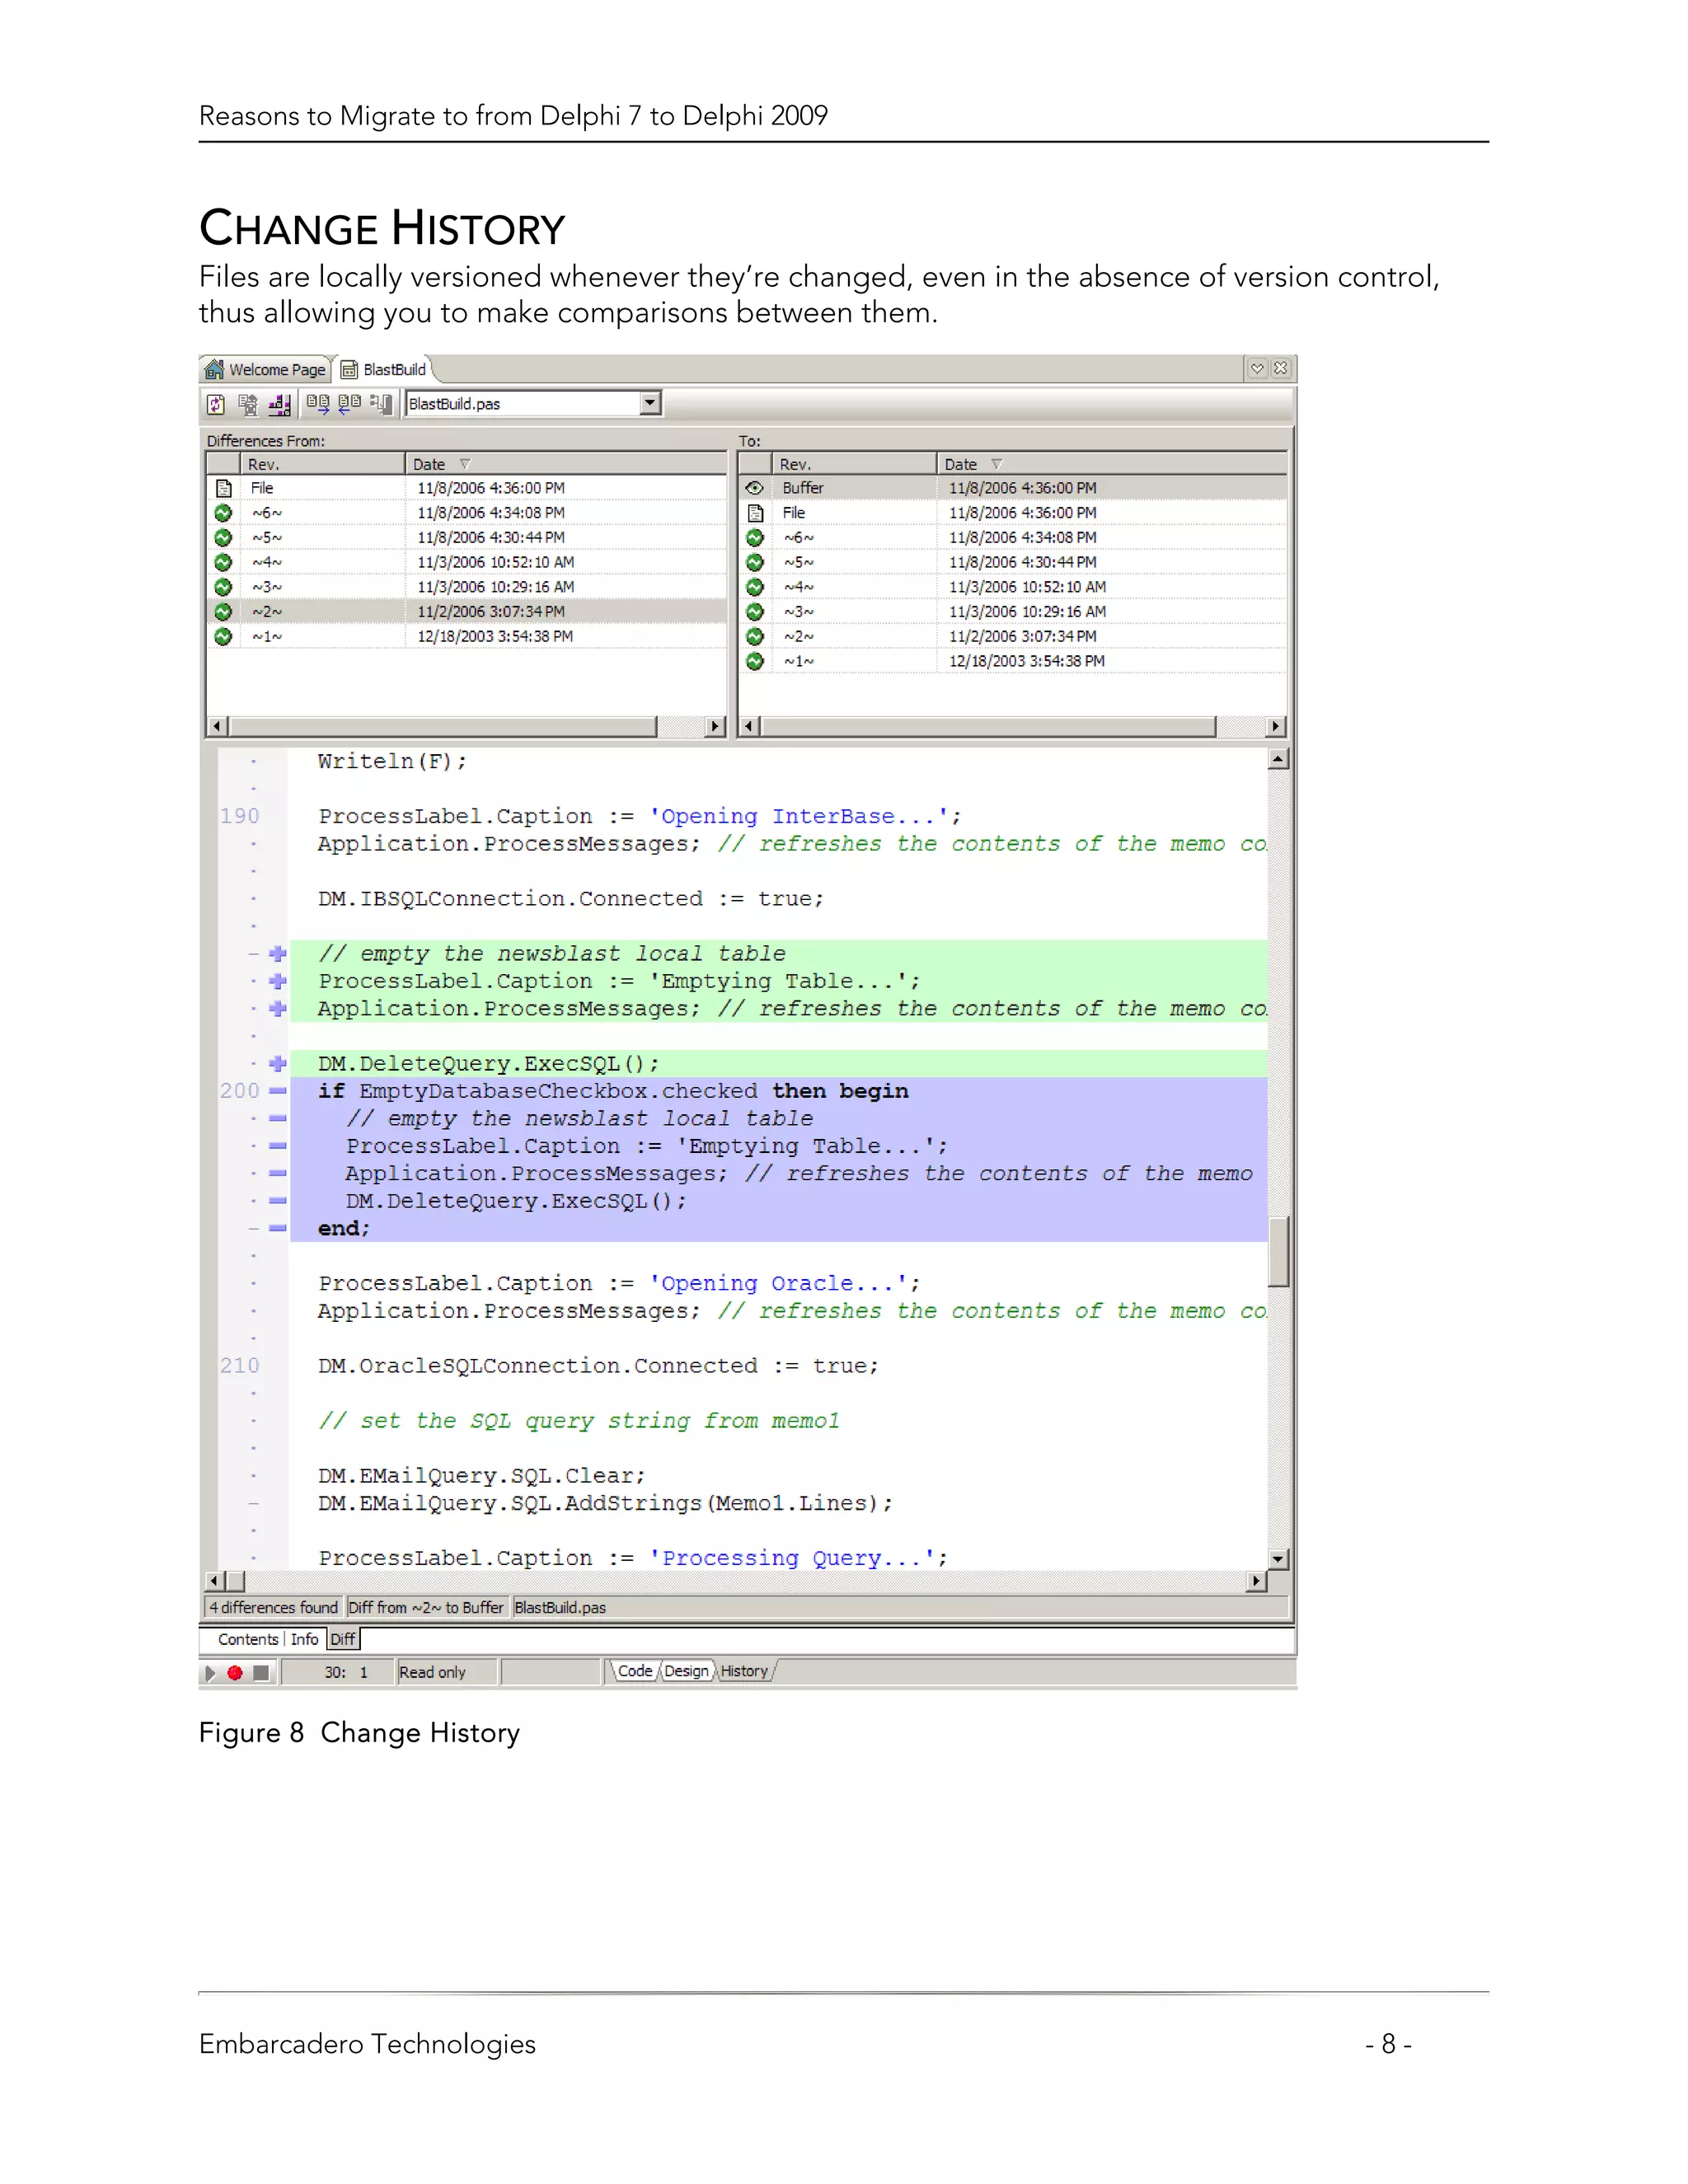Viewport: 1688px width, 2184px height.
Task: Open the Contents tab
Action: click(248, 1639)
